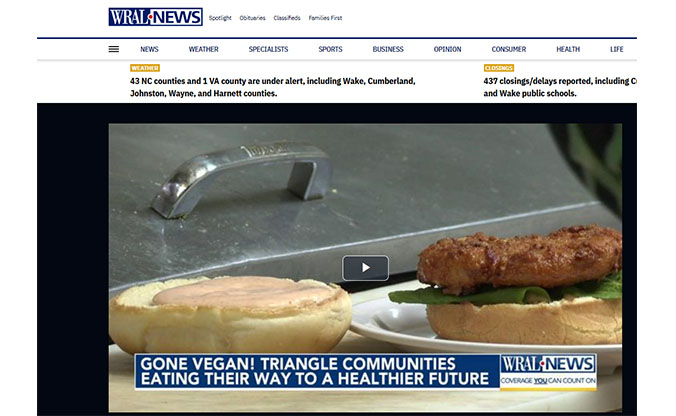Open the hamburger menu icon
Screen dimensions: 676x416
[113, 49]
